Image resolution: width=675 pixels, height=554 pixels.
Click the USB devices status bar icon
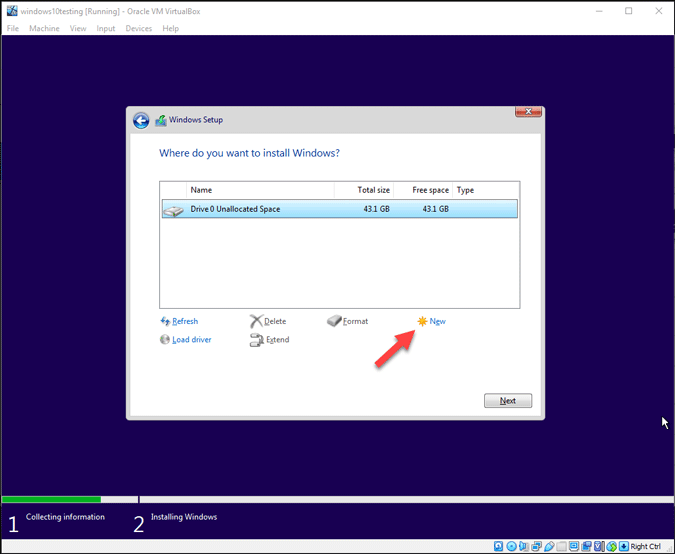[550, 546]
